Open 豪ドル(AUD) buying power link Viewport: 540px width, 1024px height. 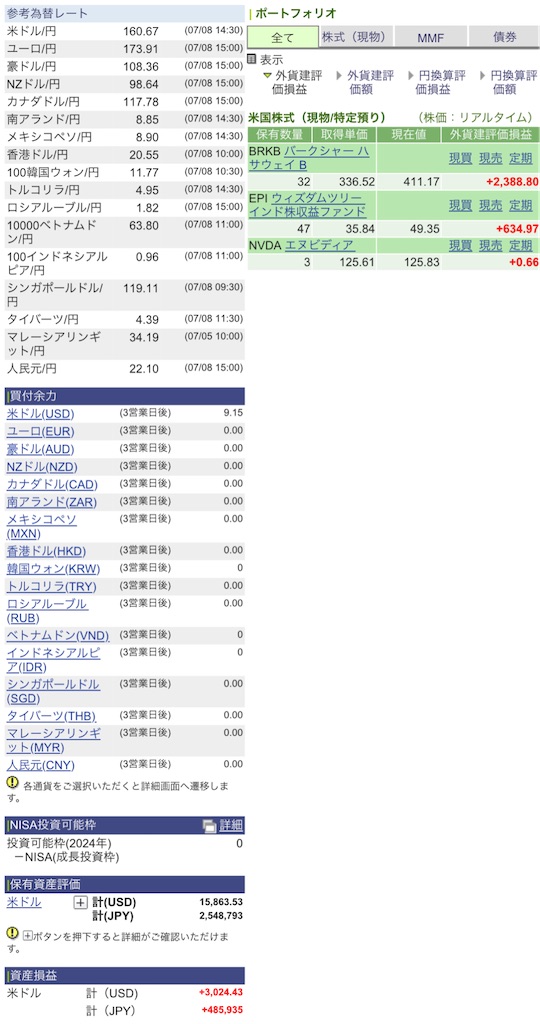click(40, 449)
